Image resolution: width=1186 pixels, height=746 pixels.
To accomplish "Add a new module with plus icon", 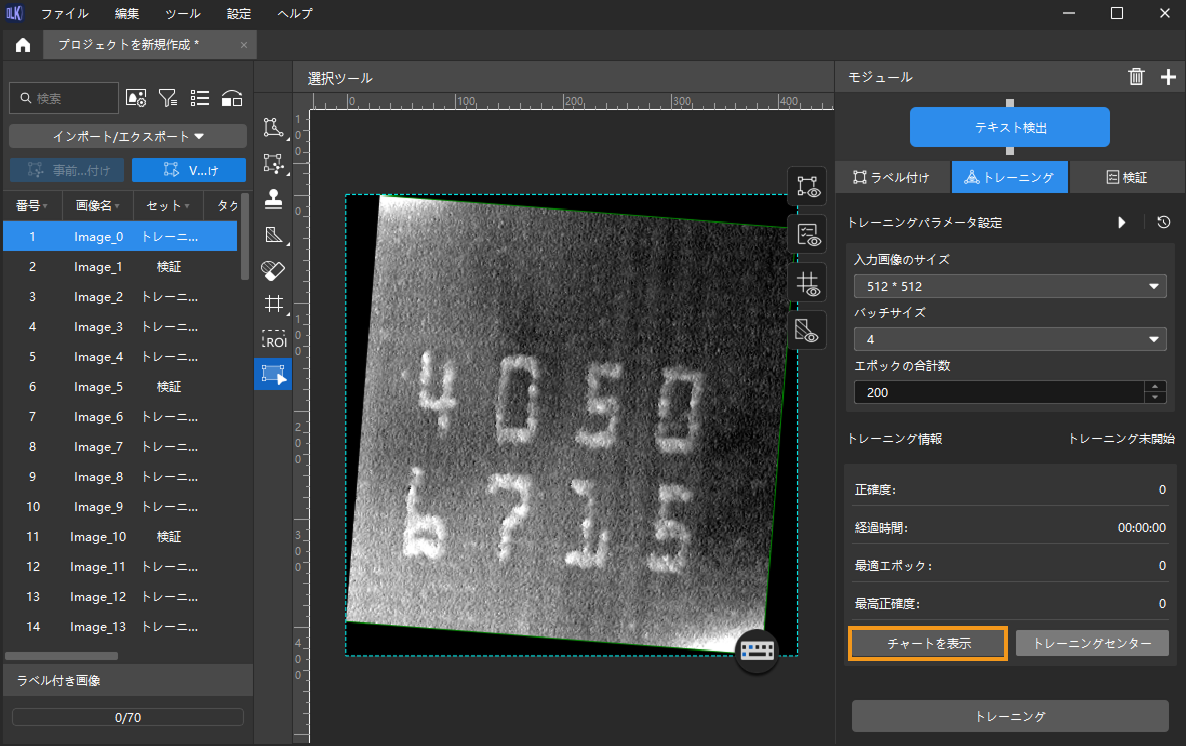I will 1169,76.
